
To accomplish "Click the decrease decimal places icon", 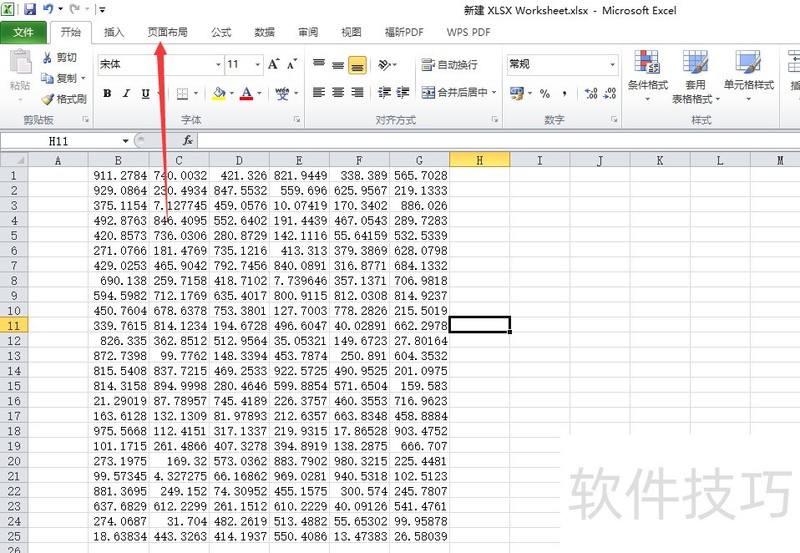I will pos(610,93).
